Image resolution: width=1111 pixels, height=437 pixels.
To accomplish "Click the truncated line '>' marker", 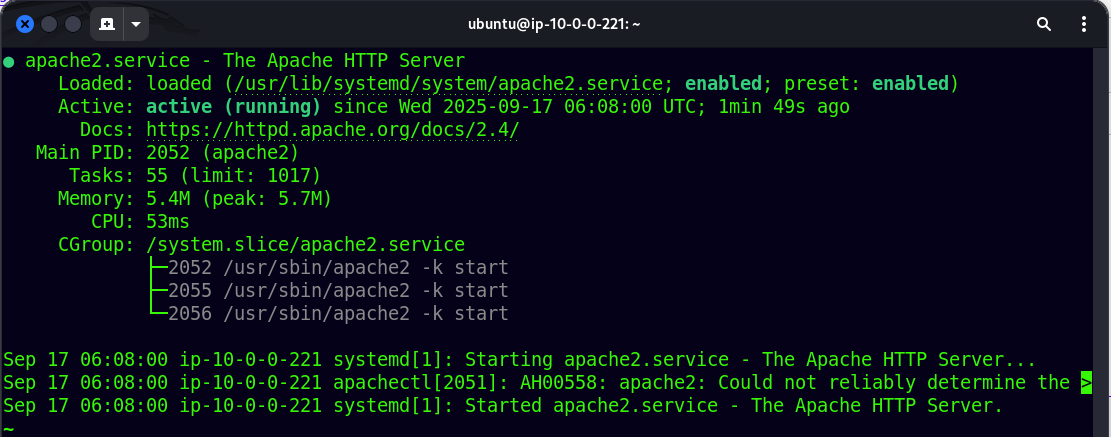I will 1086,383.
